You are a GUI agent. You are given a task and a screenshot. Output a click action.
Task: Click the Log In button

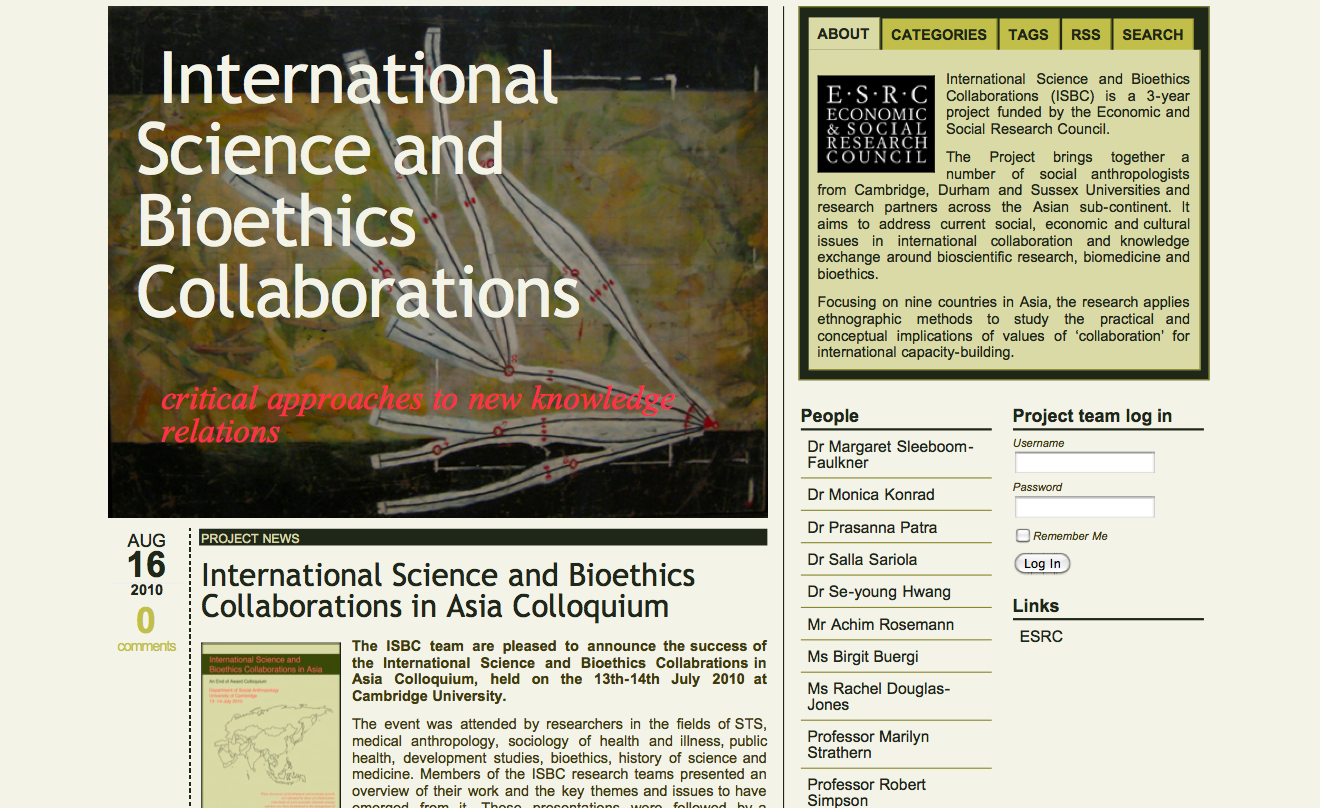coord(1042,564)
